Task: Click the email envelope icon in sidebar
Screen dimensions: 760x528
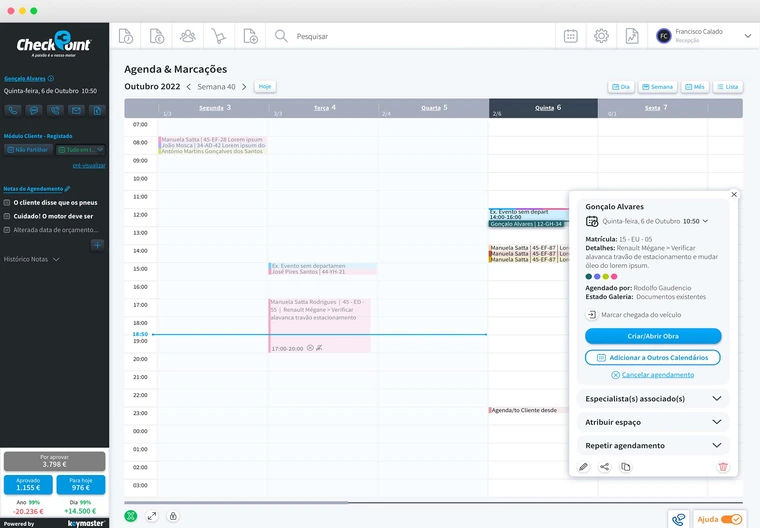Action: [76, 110]
